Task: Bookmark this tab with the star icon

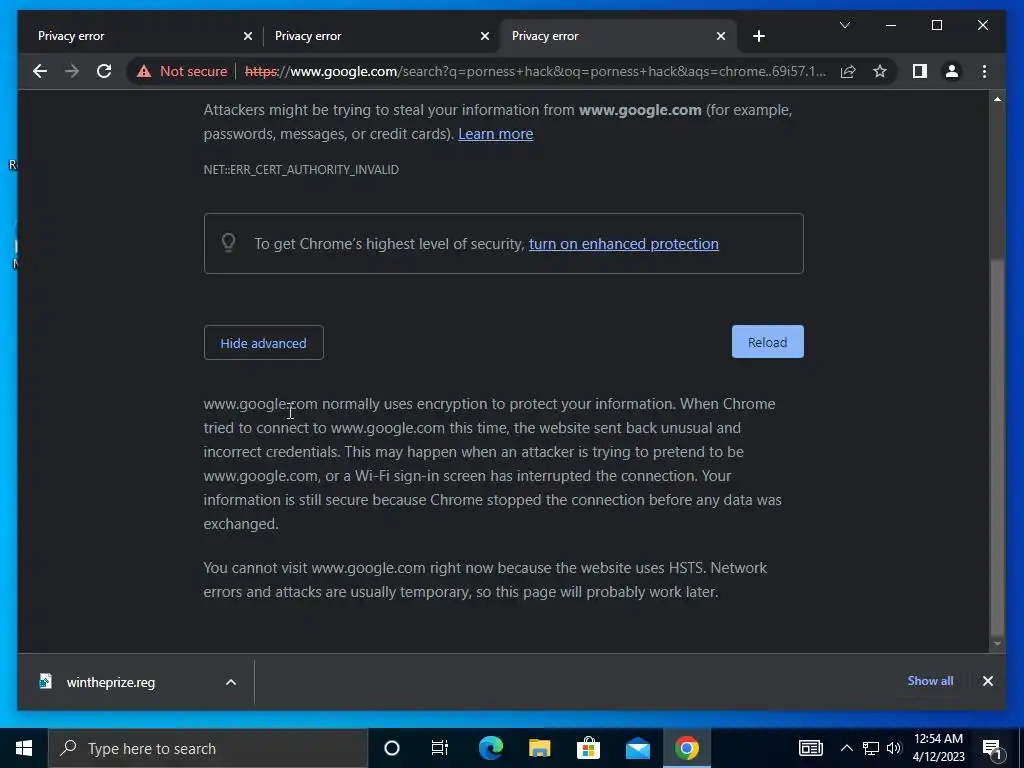Action: pos(880,71)
